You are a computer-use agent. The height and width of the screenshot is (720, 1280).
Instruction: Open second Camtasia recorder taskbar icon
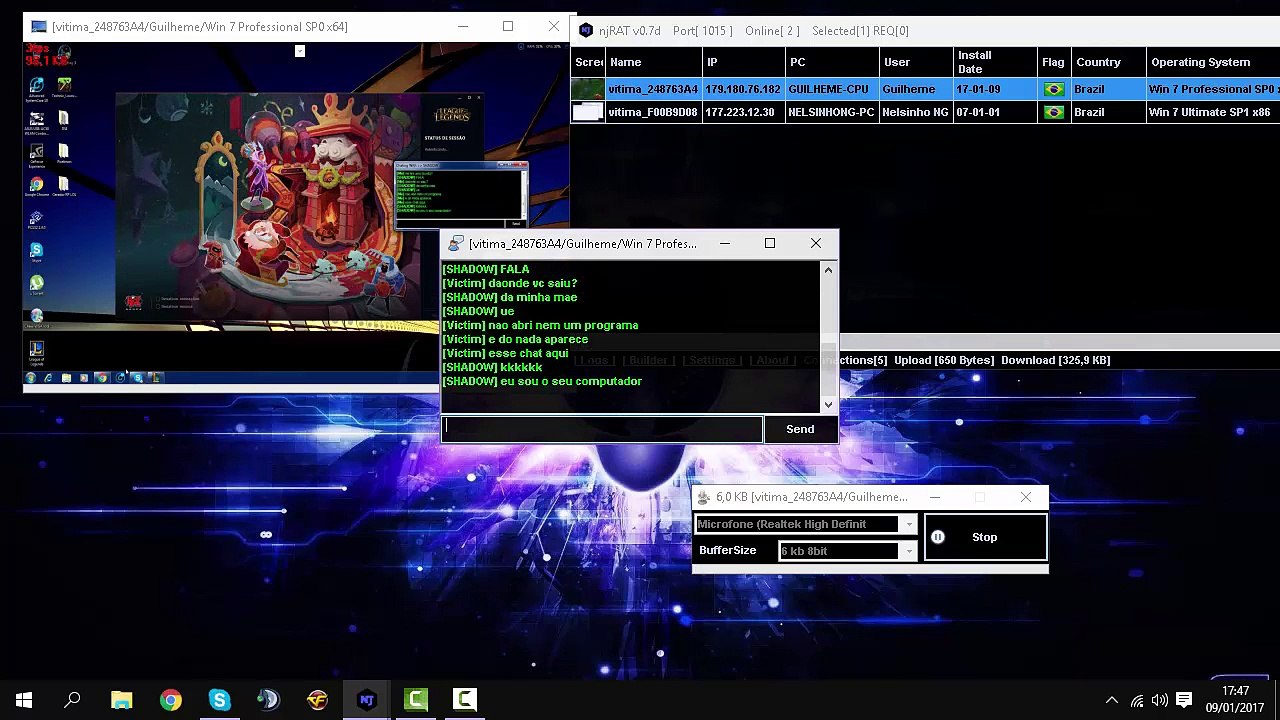coord(465,700)
